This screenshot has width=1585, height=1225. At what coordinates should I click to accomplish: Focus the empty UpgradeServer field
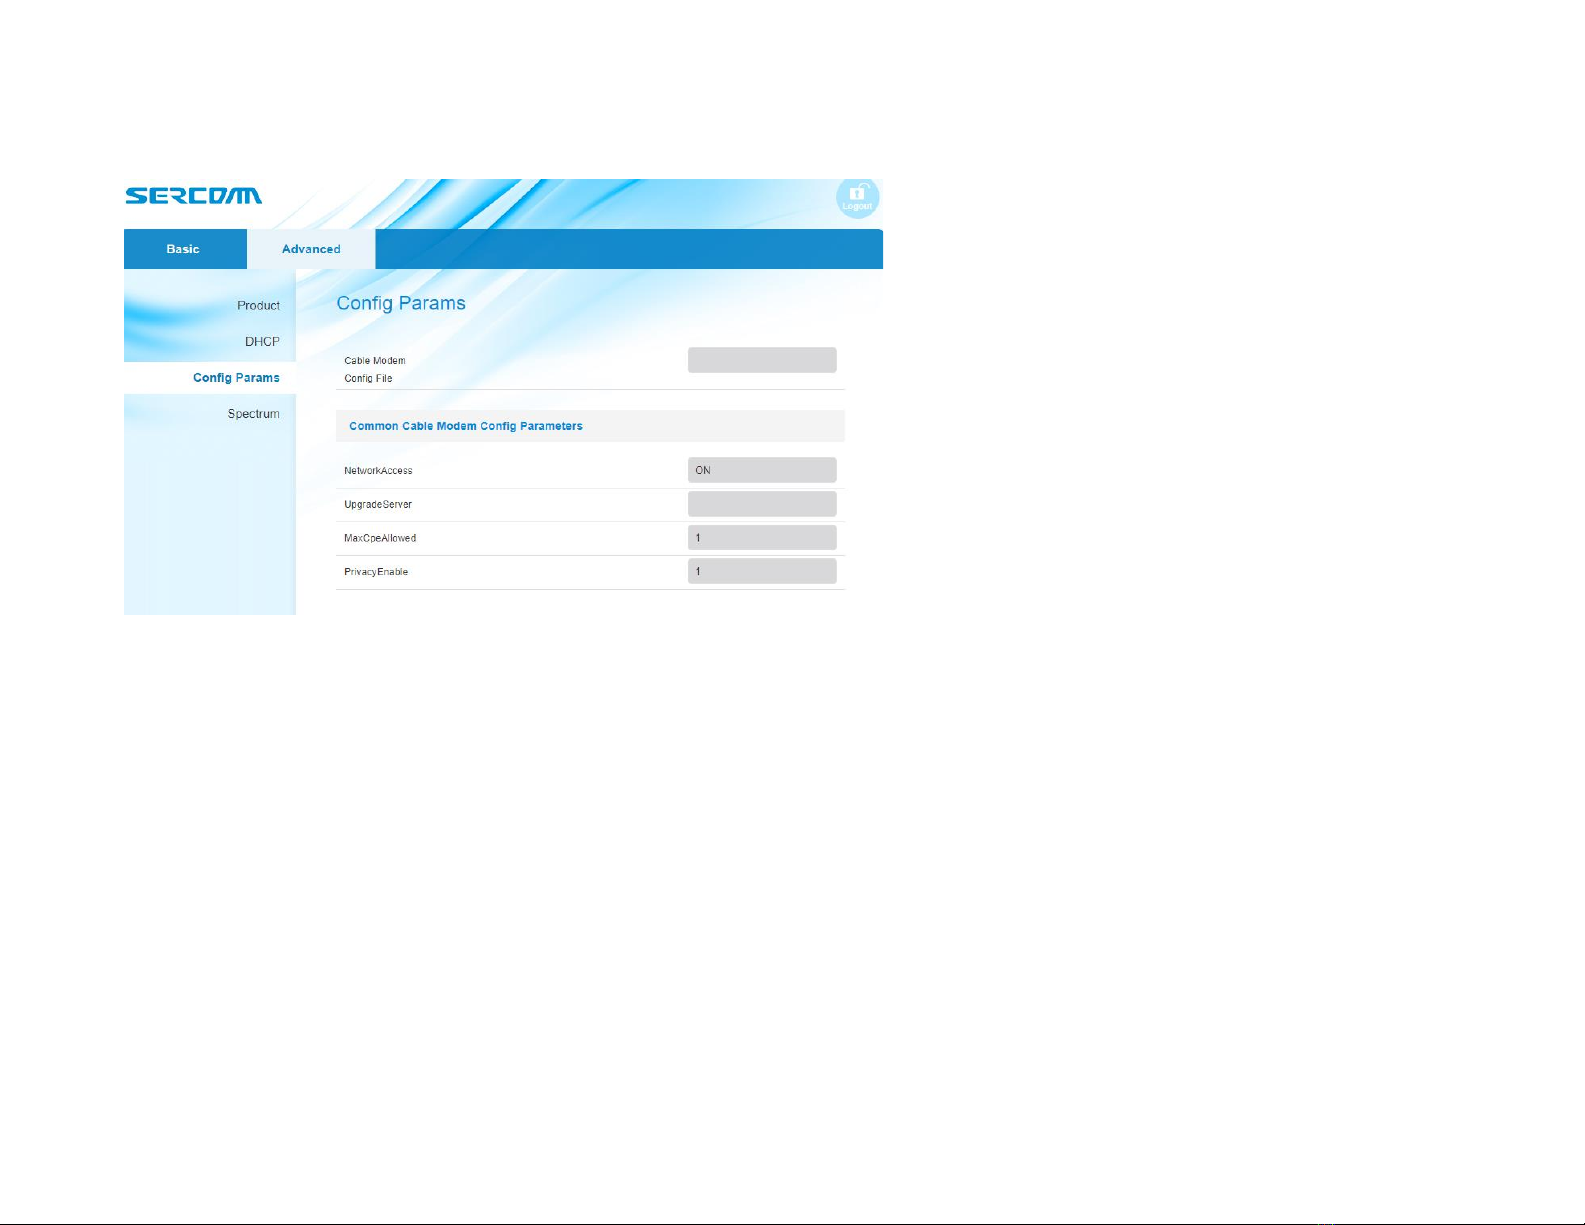(x=761, y=504)
